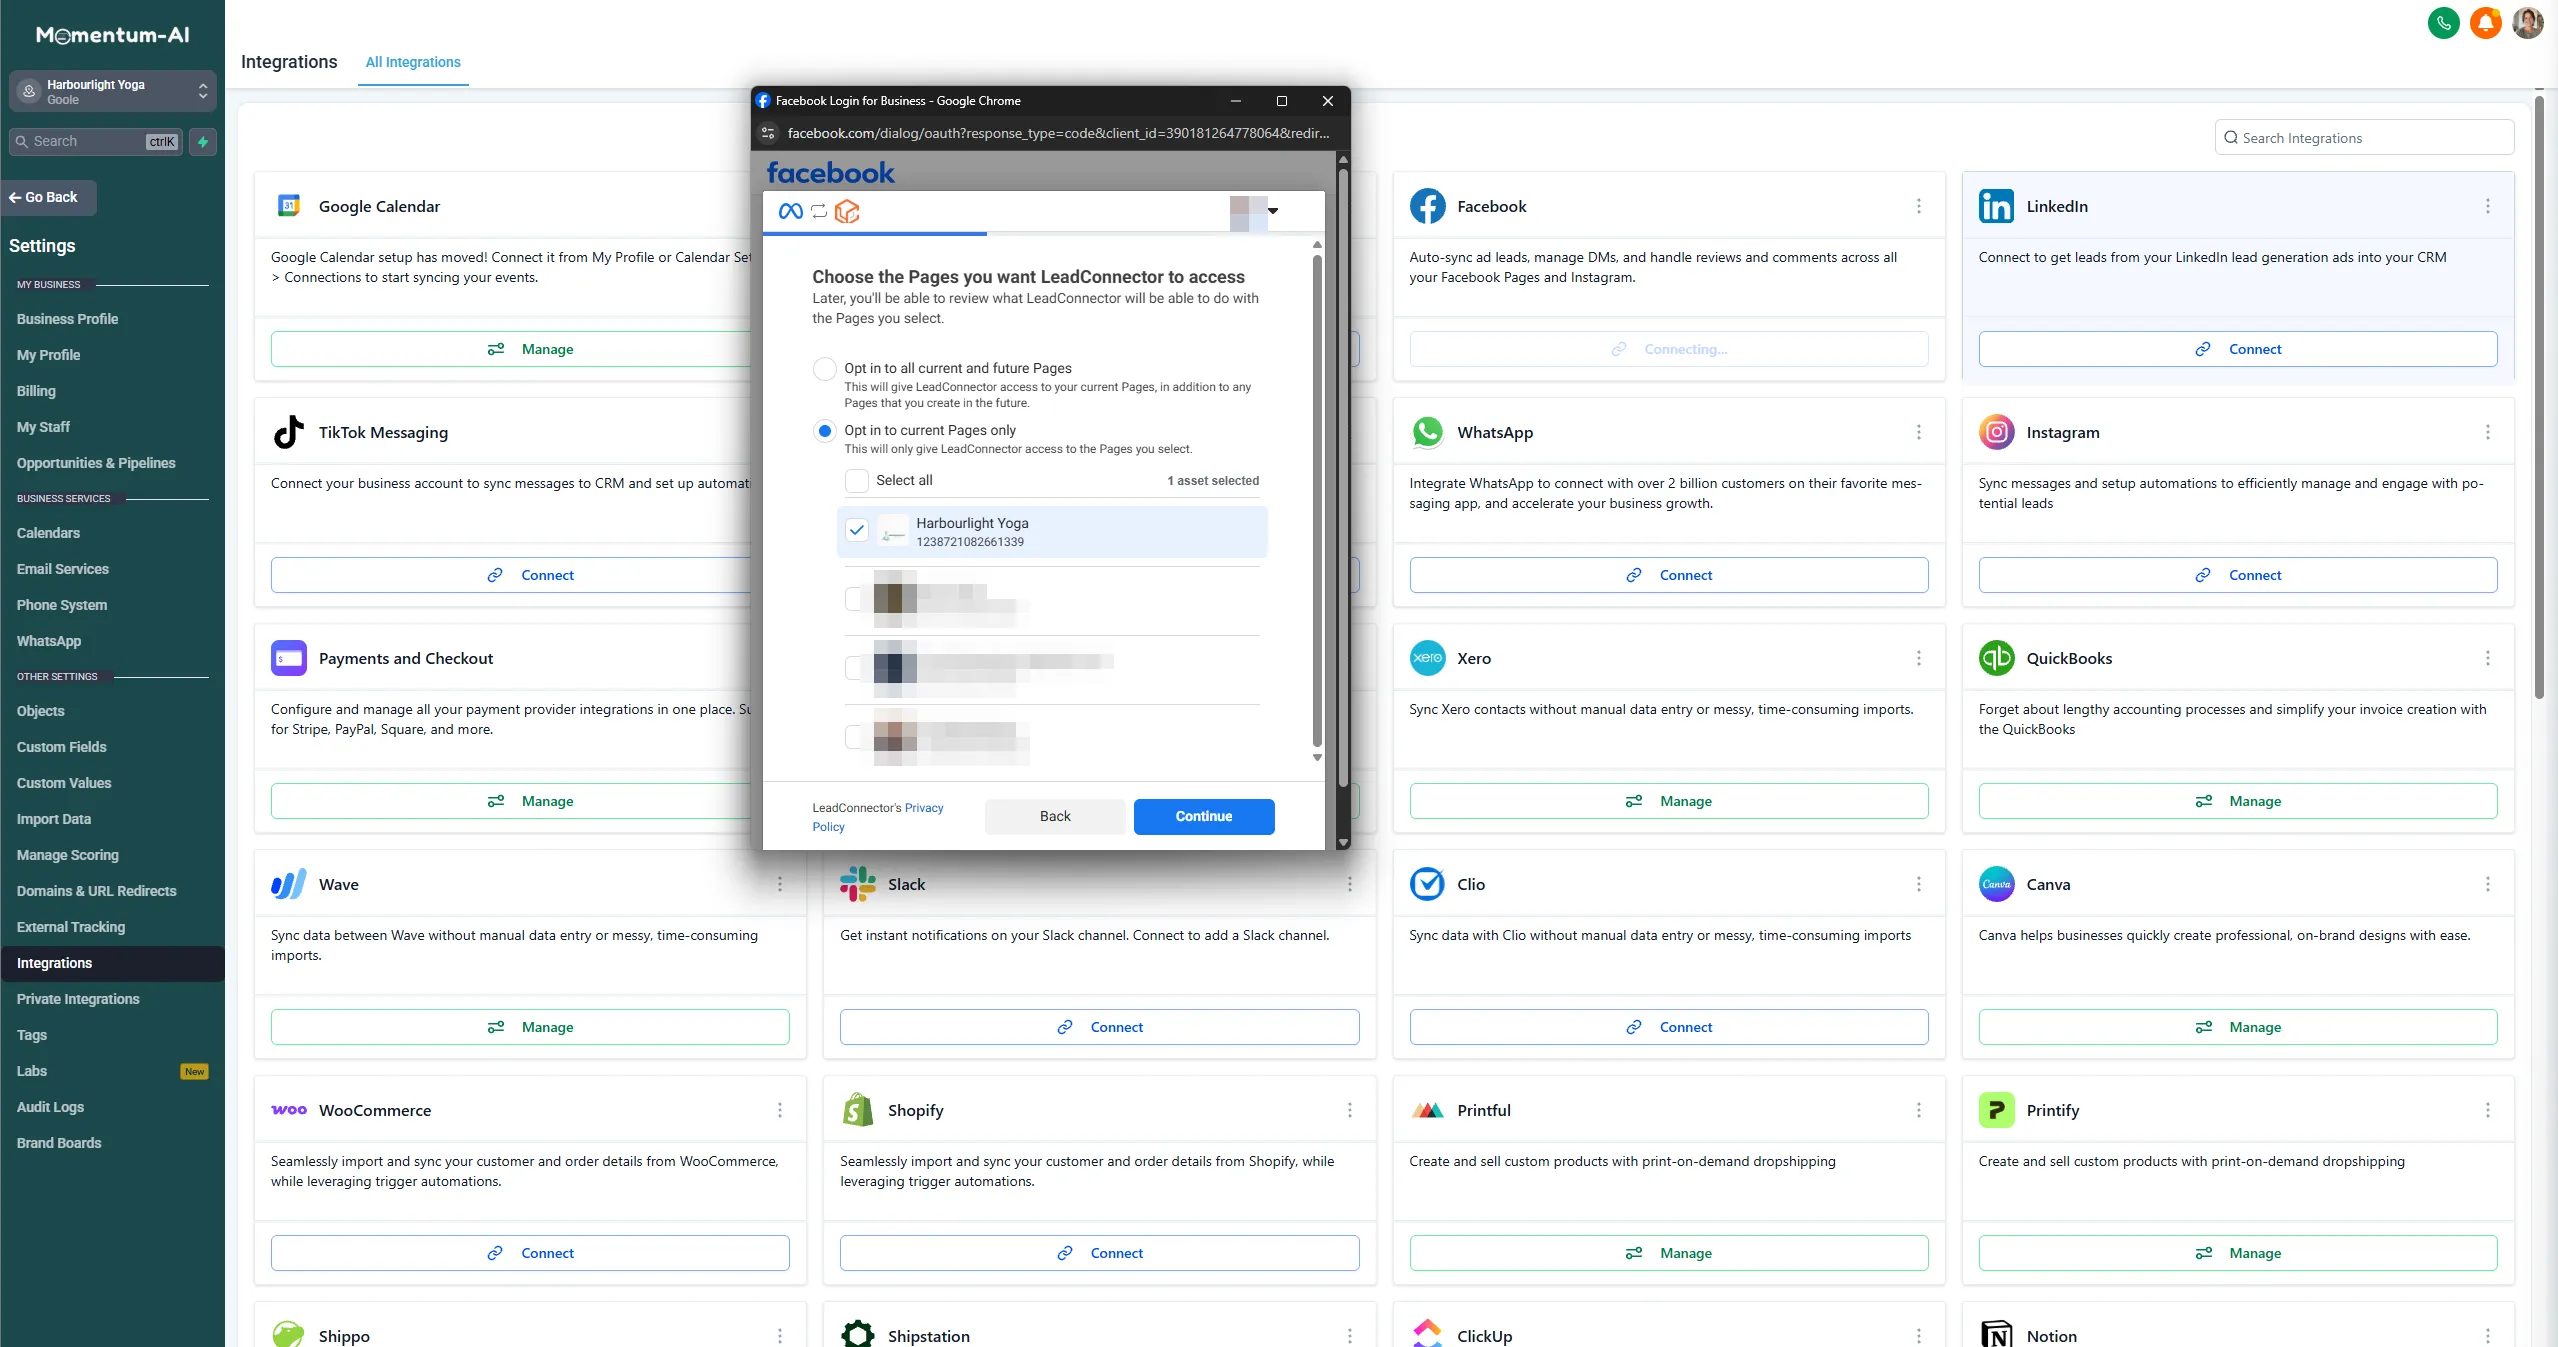Click the WooCommerce logo icon
2558x1347 pixels.
tap(289, 1110)
